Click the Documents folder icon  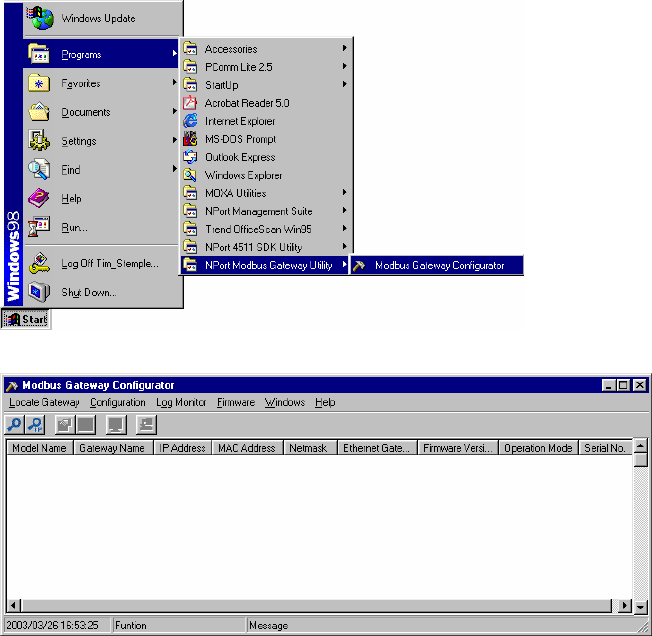click(39, 111)
